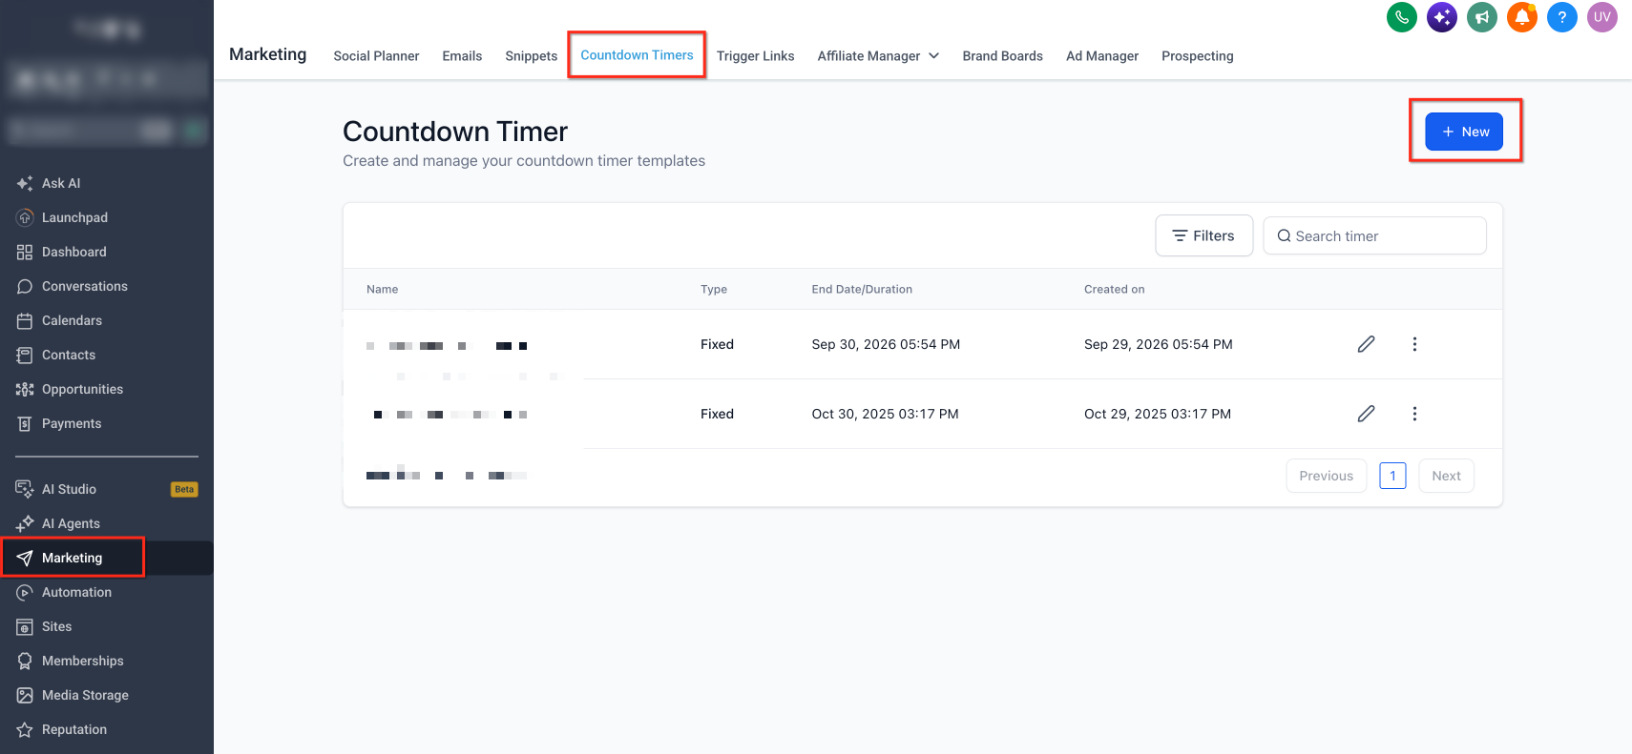Open the UV user avatar menu
This screenshot has width=1632, height=754.
[1601, 17]
